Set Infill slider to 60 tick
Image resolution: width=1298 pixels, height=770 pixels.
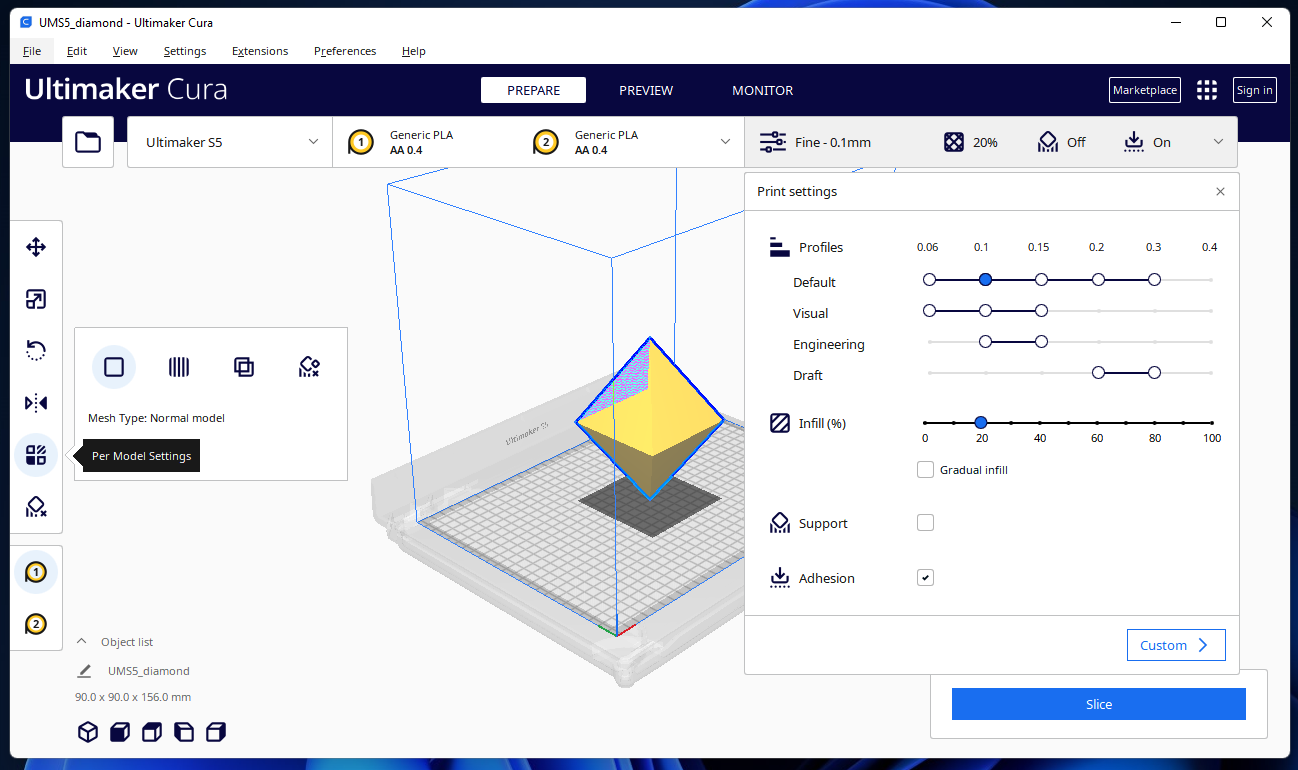[x=1097, y=423]
